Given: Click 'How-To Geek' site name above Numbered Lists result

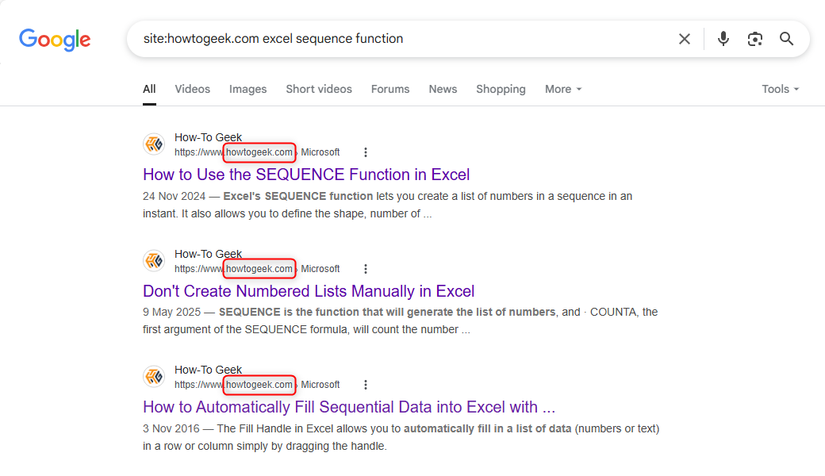Looking at the screenshot, I should point(208,254).
